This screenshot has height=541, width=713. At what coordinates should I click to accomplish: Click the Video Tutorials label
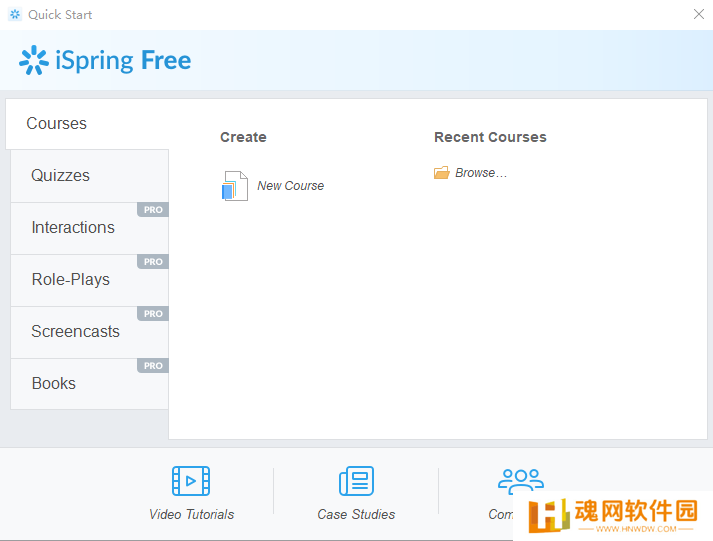point(191,514)
